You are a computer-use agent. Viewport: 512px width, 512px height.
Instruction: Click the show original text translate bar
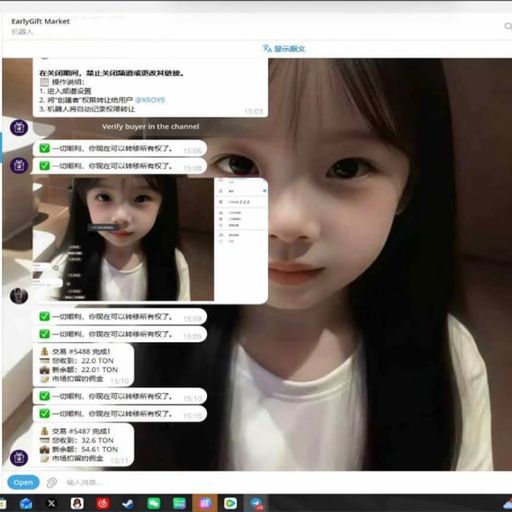pyautogui.click(x=284, y=49)
